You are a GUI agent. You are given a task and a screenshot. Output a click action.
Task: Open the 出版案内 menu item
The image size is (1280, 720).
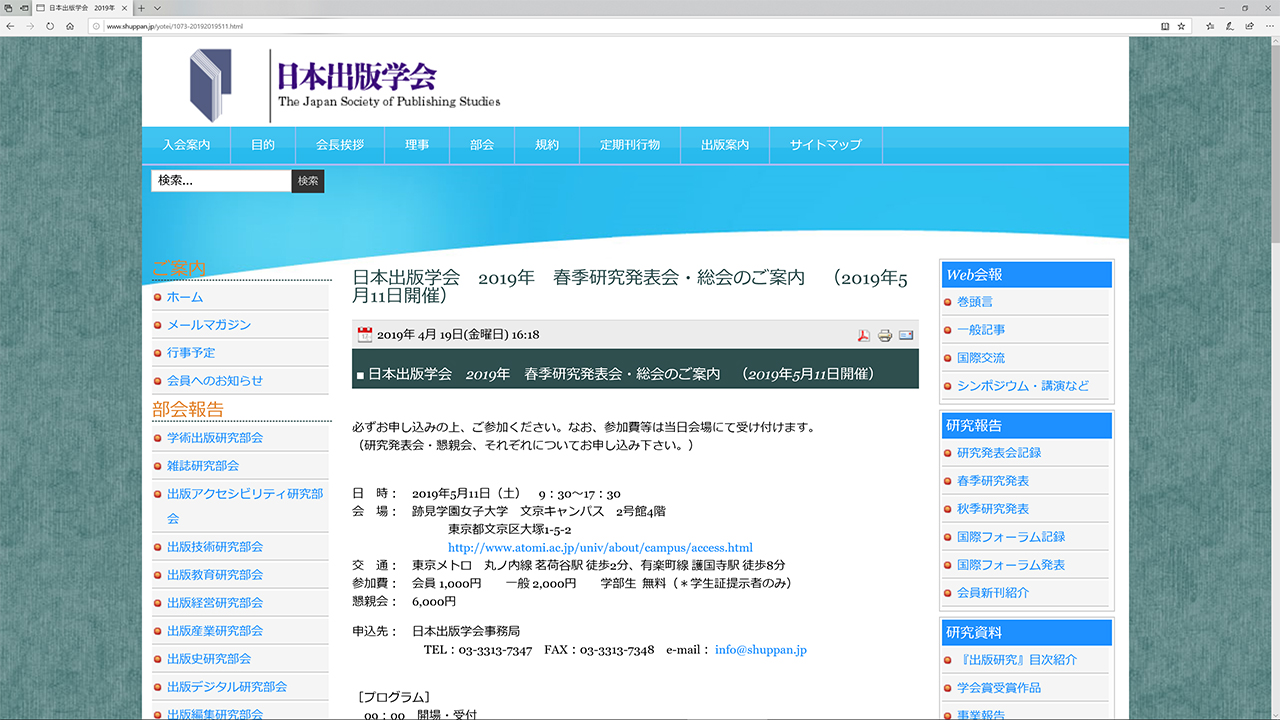pyautogui.click(x=725, y=145)
